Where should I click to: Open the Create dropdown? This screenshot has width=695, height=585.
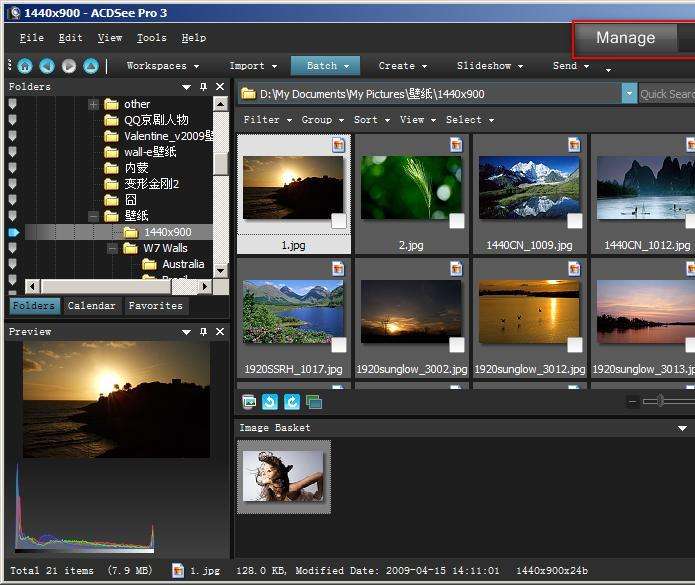402,66
